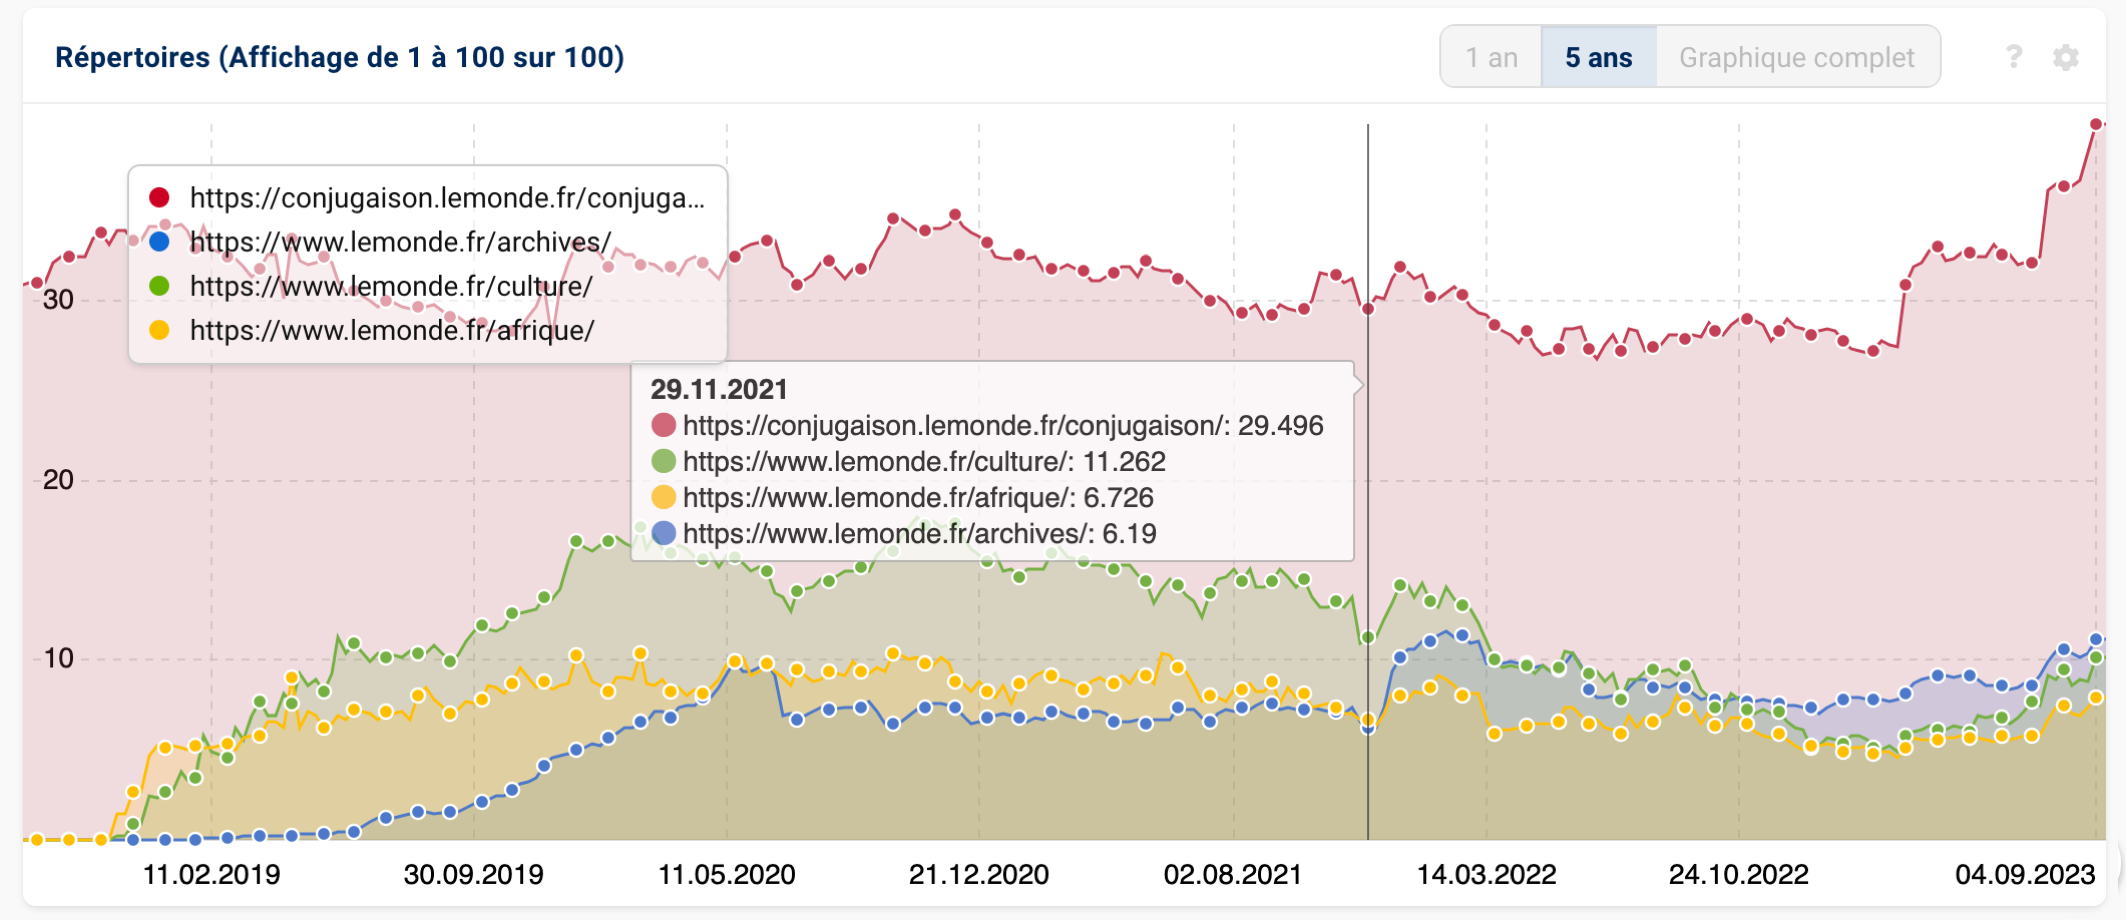
Task: Click the final red conjugaison data point at chart top
Action: [x=2096, y=125]
